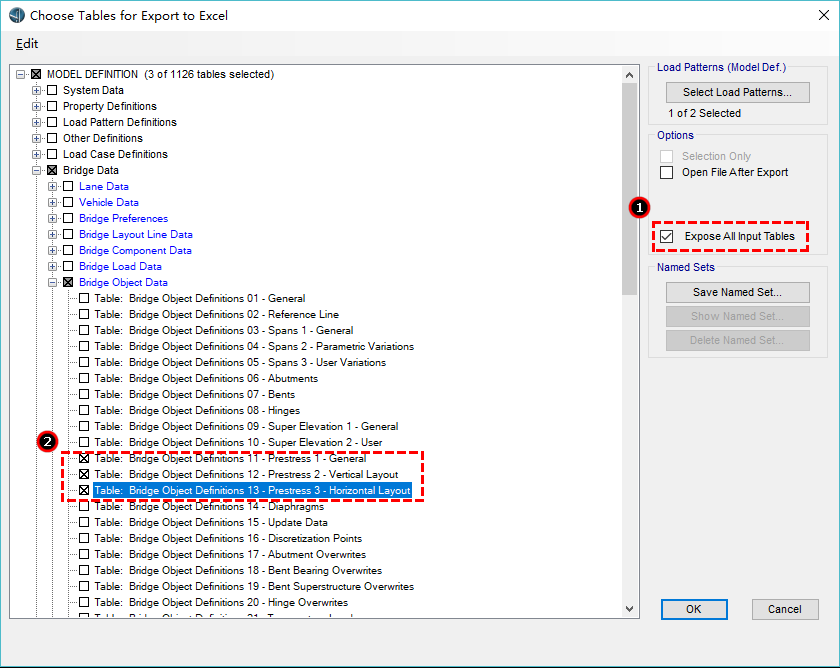840x668 pixels.
Task: Collapse the MODEL DEFINITION root node
Action: point(21,74)
